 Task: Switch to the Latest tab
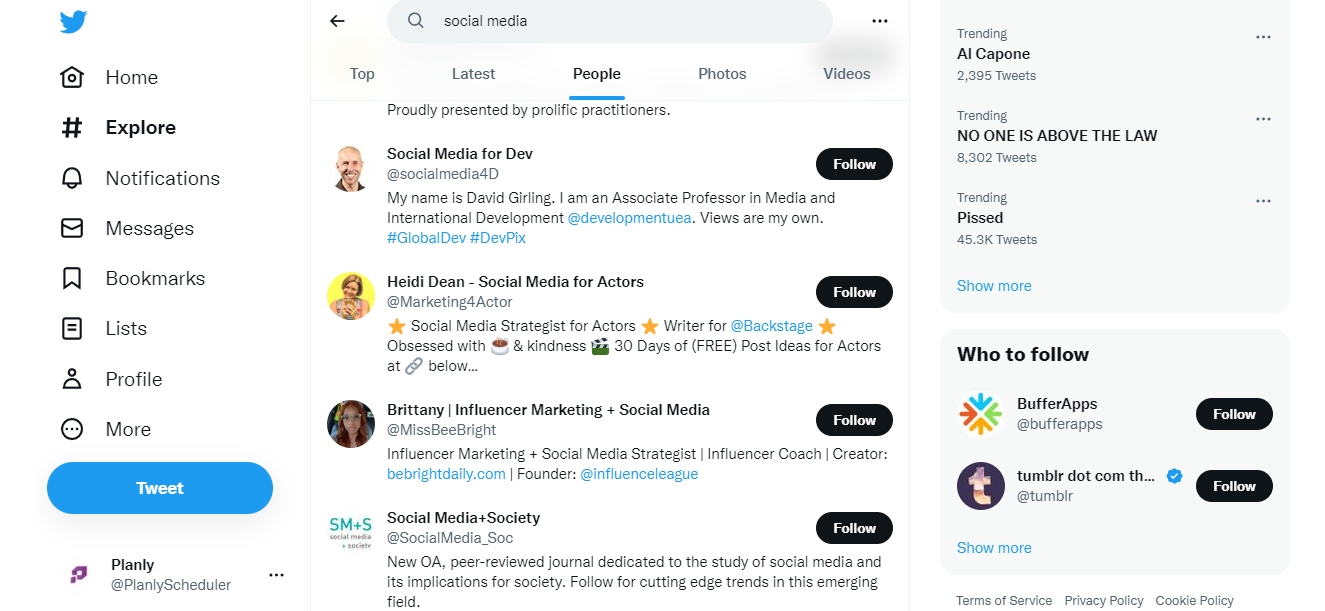(473, 74)
